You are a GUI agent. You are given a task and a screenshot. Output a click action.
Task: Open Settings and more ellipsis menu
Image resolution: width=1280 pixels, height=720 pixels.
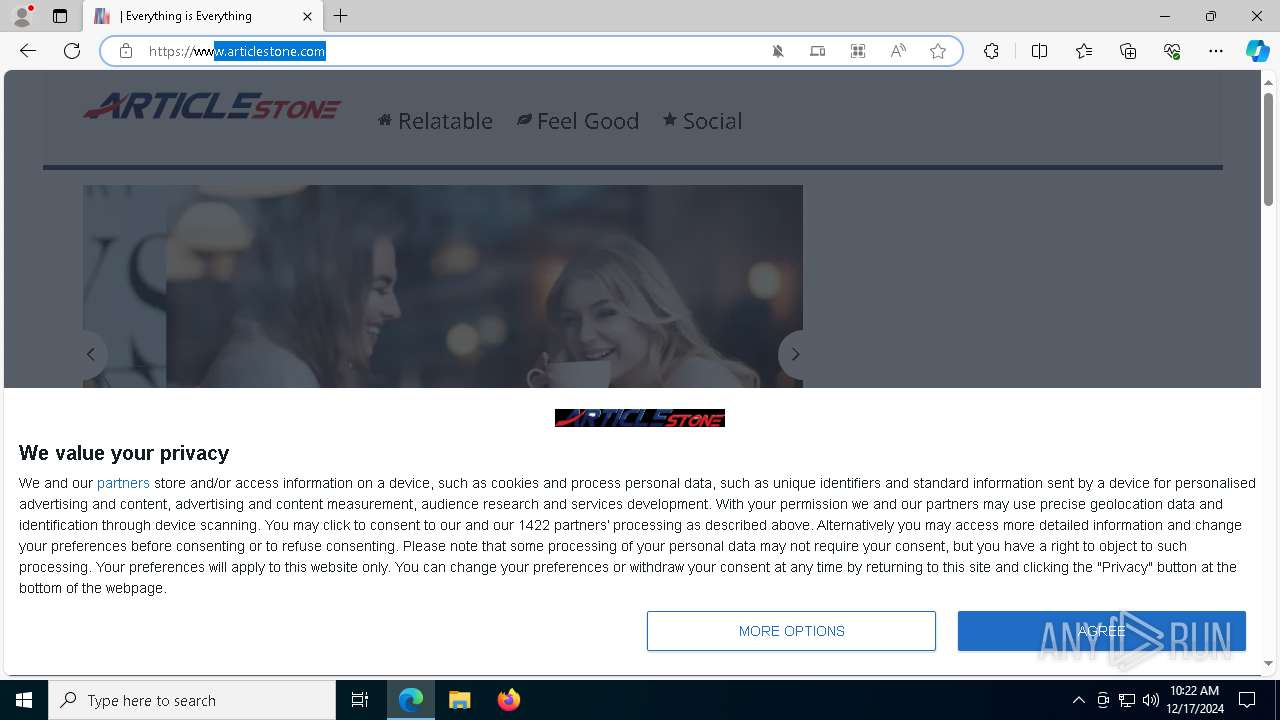(x=1216, y=51)
